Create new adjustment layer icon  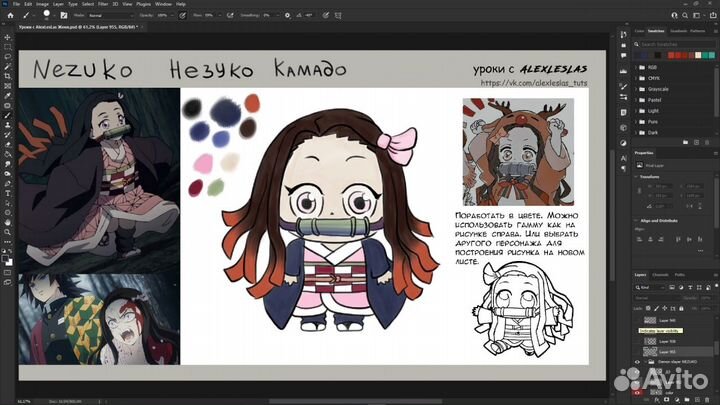(x=677, y=400)
